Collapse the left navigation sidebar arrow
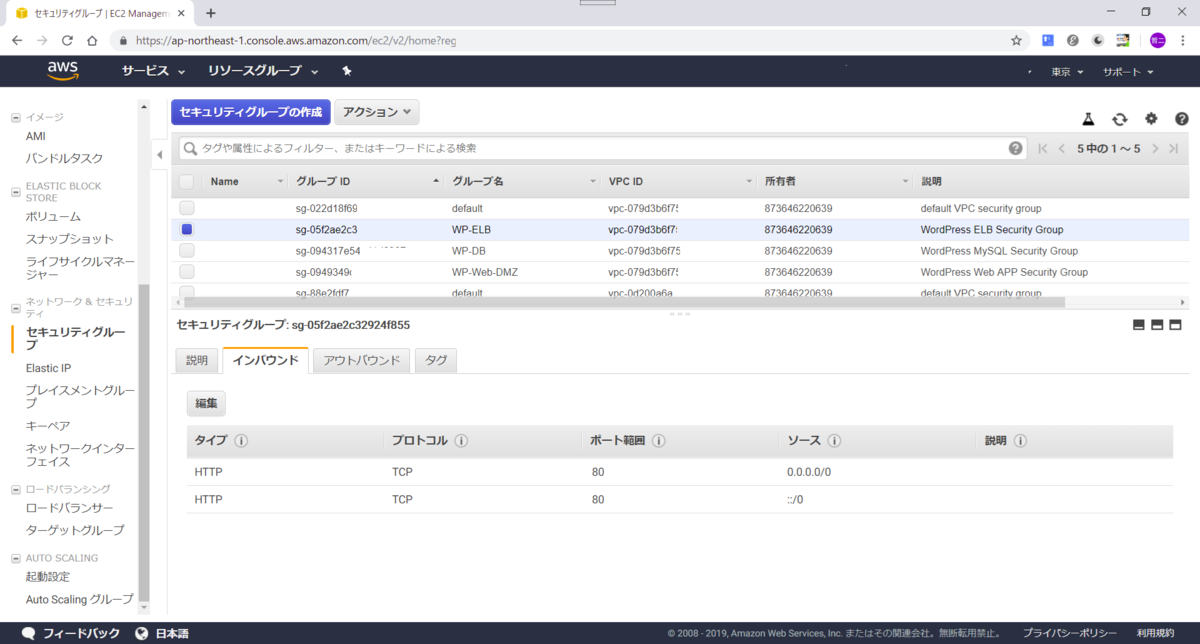The image size is (1200, 644). 159,155
